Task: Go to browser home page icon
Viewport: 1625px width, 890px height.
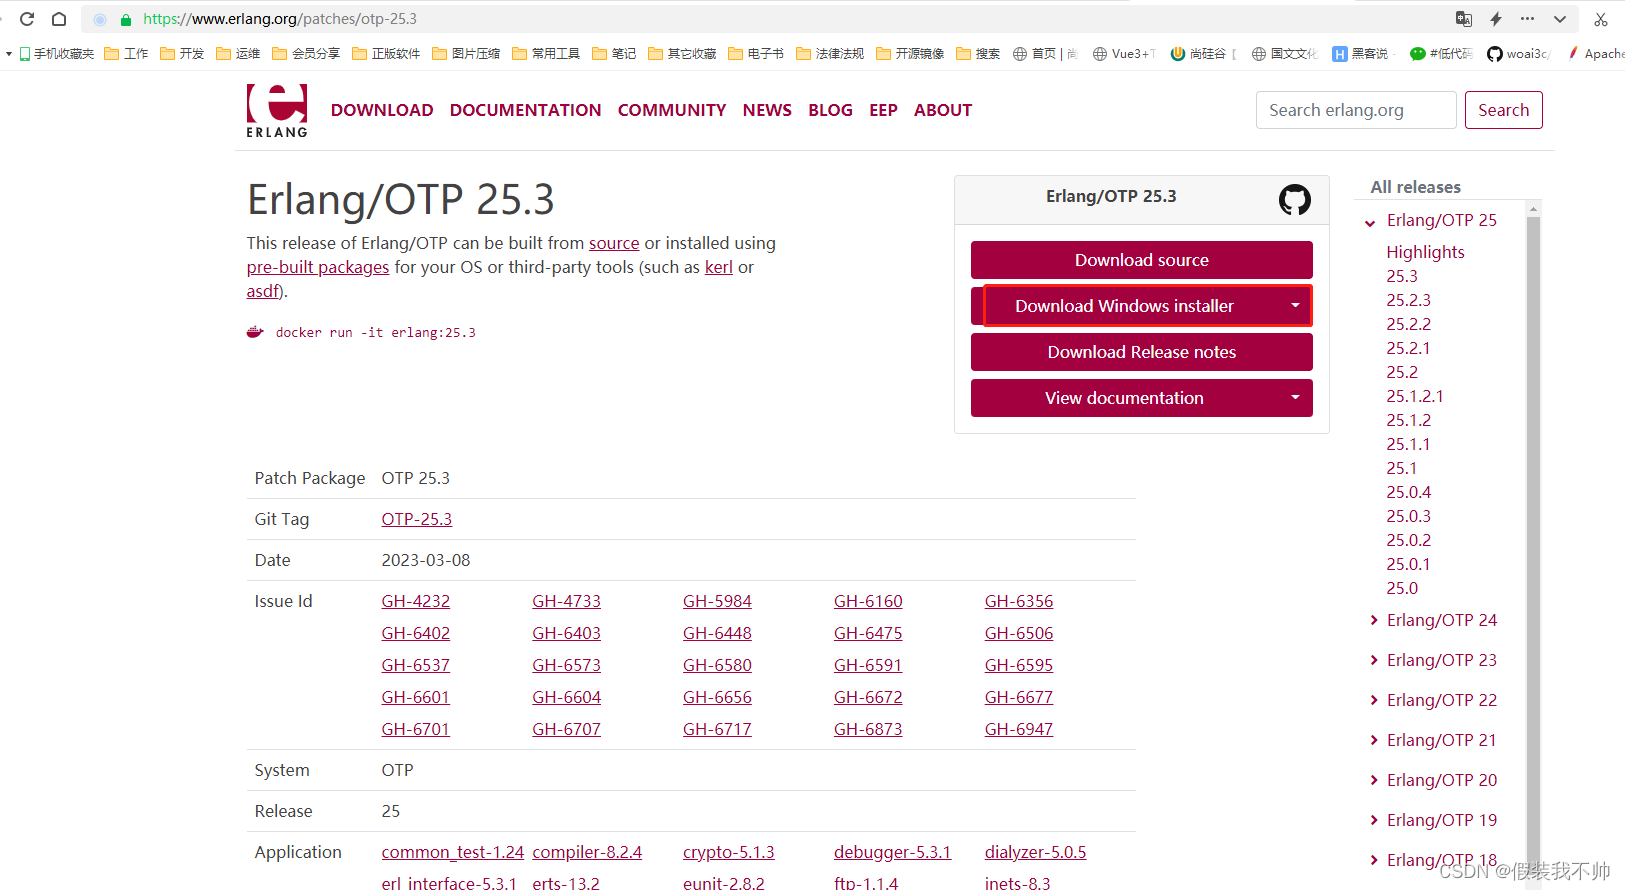Action: click(59, 19)
